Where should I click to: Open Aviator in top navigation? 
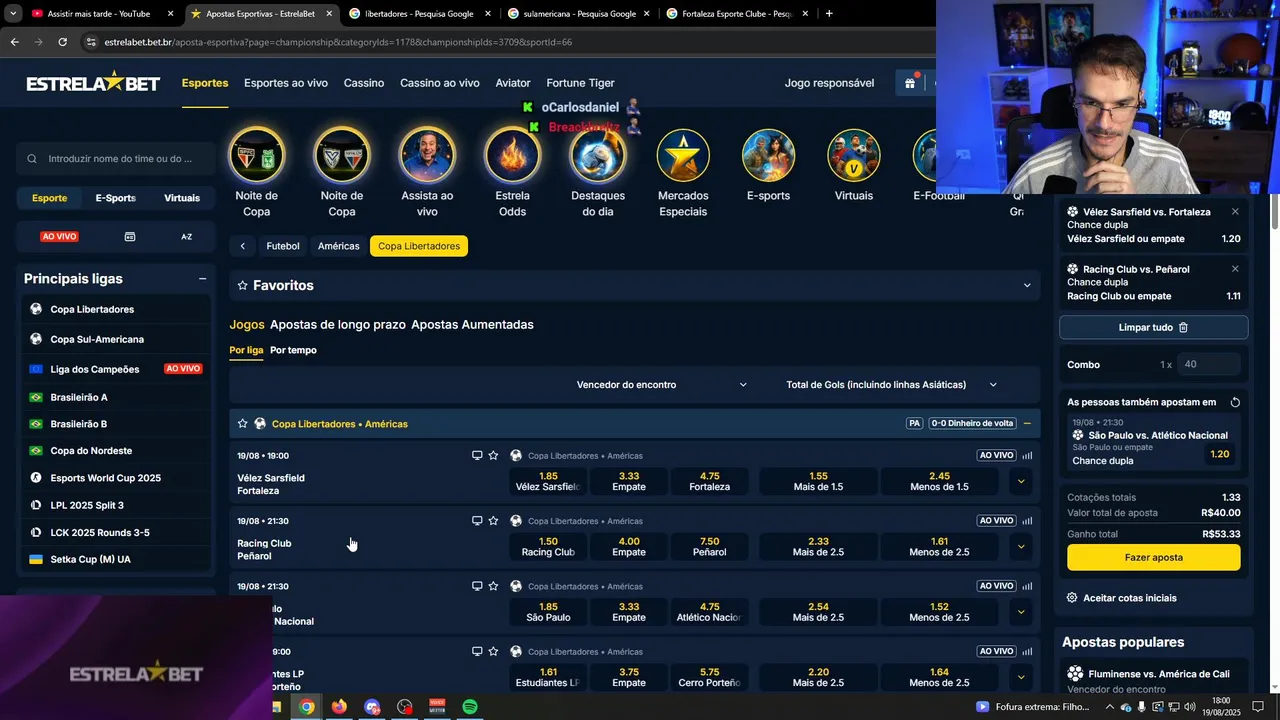coord(513,83)
